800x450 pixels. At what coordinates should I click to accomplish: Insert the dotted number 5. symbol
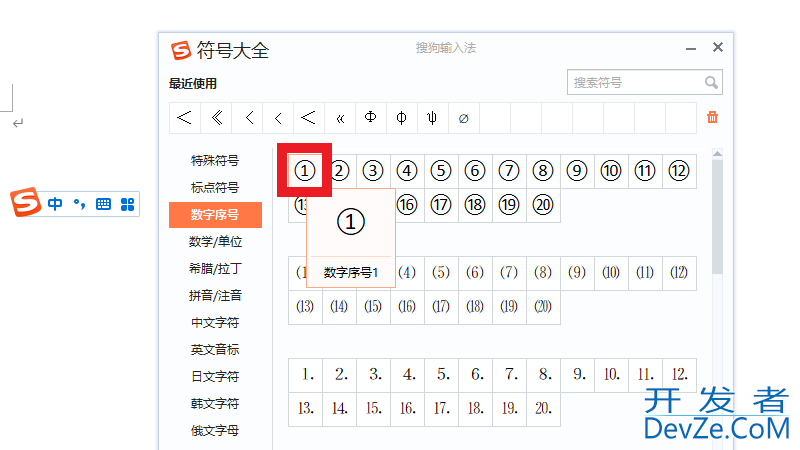pos(441,375)
